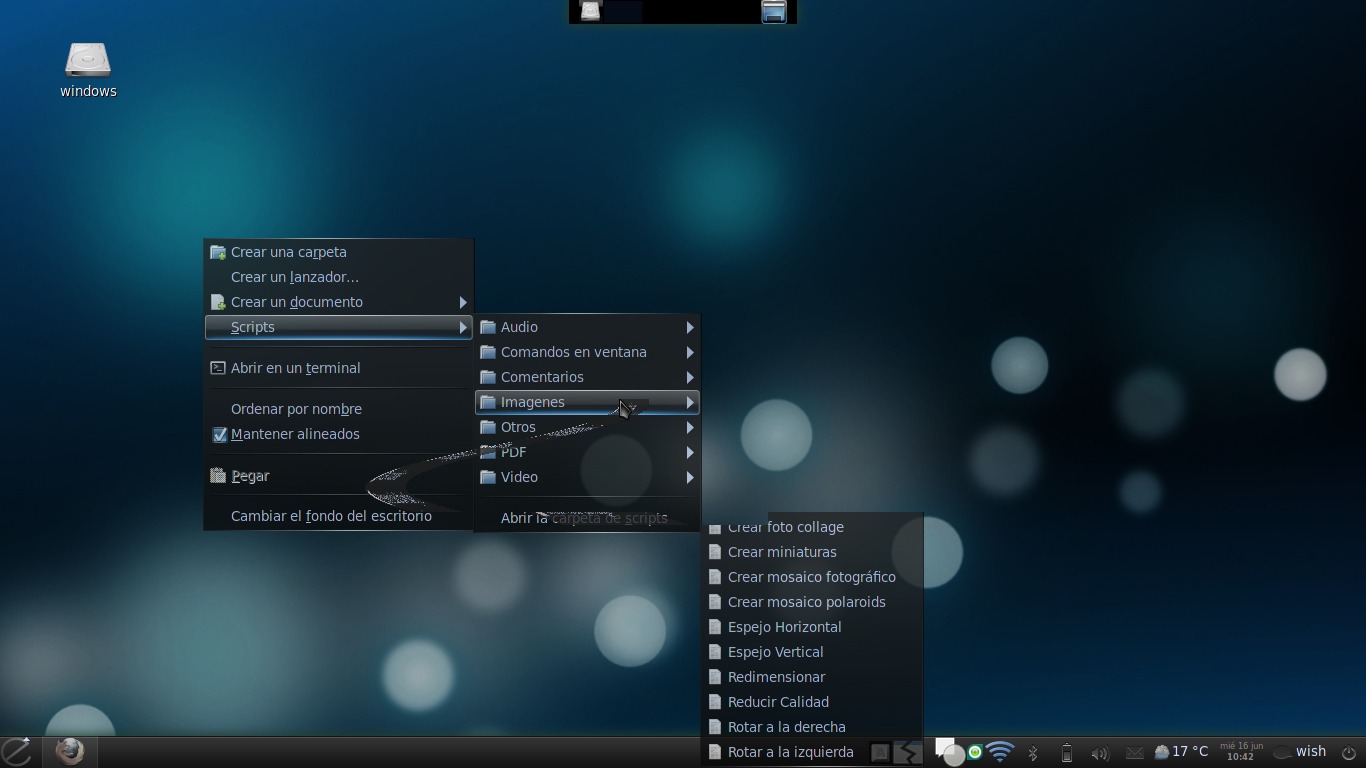Choose Crear una carpeta
The image size is (1366, 768).
[x=338, y=252]
